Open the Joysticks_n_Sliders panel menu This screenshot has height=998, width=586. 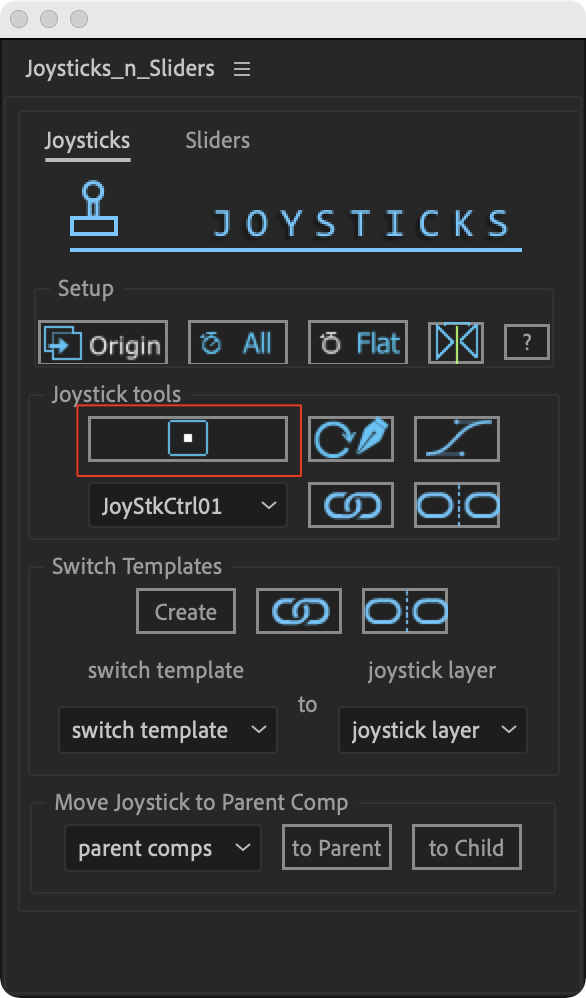click(242, 69)
